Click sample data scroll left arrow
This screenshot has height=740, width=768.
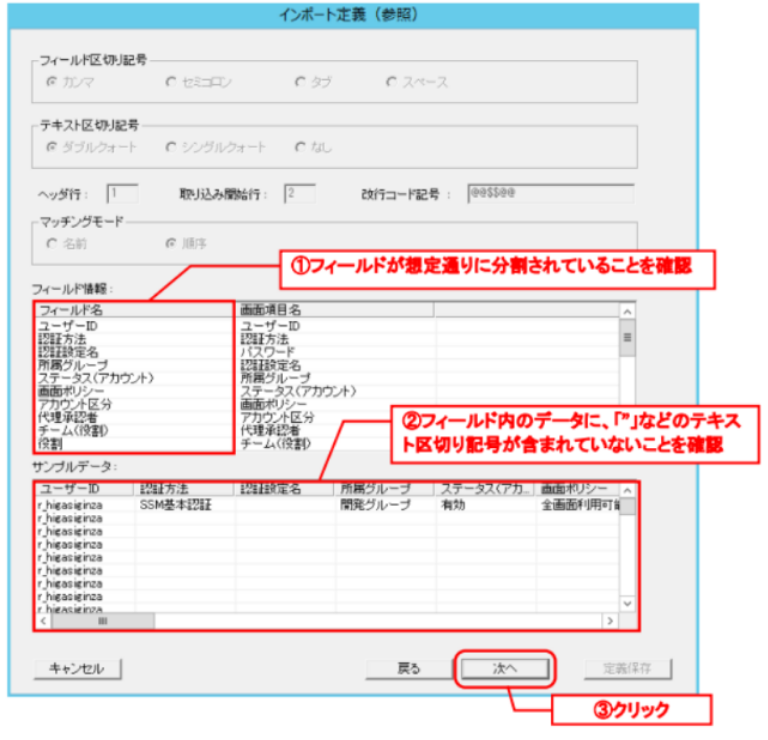(44, 621)
